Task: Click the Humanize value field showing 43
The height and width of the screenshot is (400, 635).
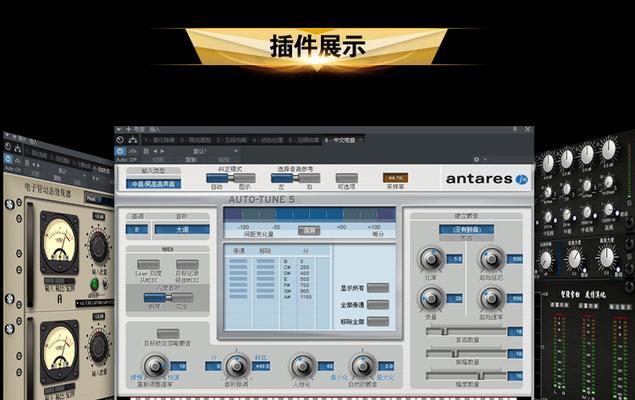Action: point(326,366)
